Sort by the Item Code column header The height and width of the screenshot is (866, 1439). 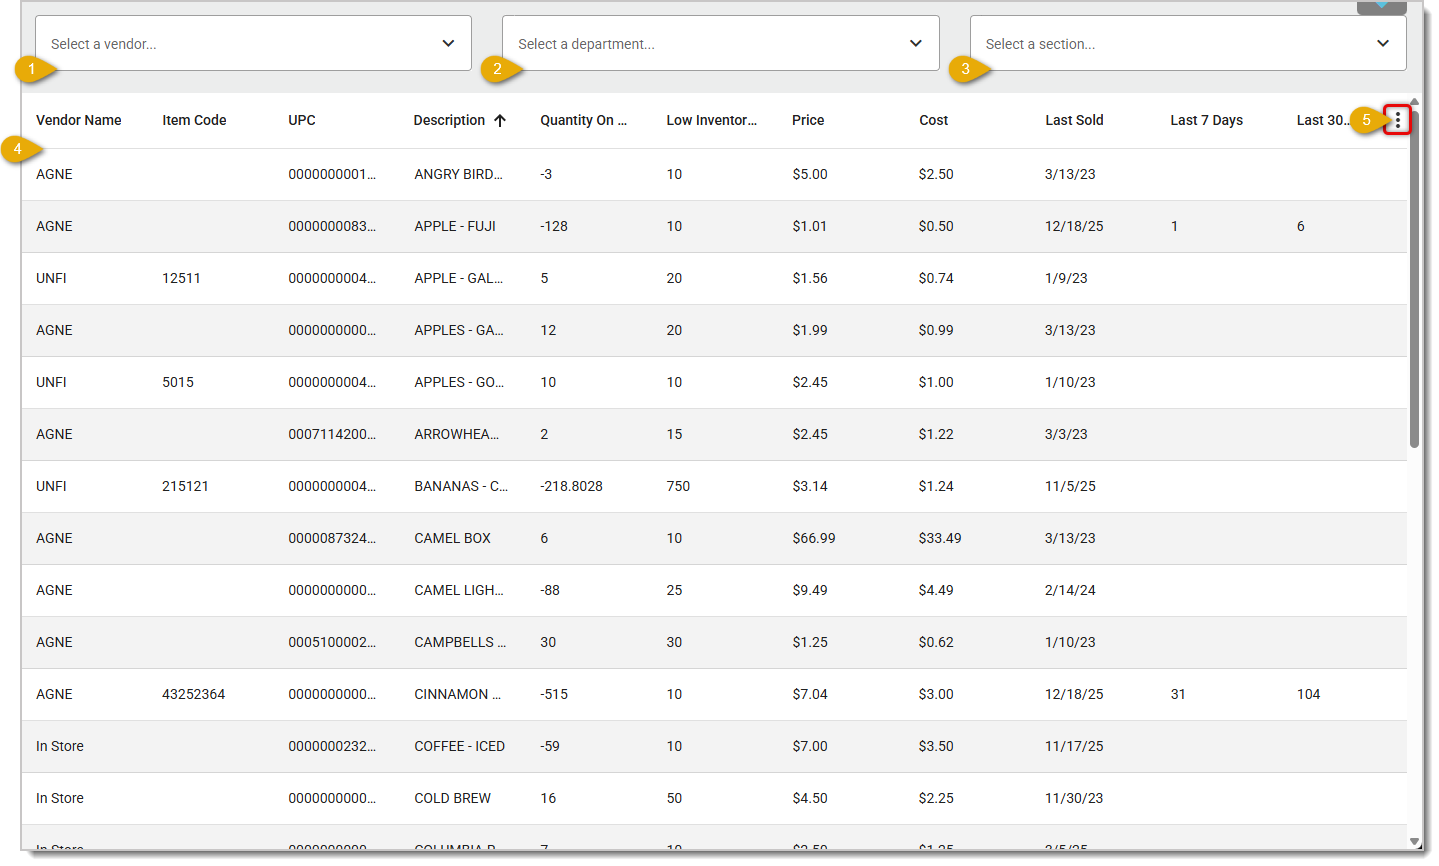[x=194, y=120]
